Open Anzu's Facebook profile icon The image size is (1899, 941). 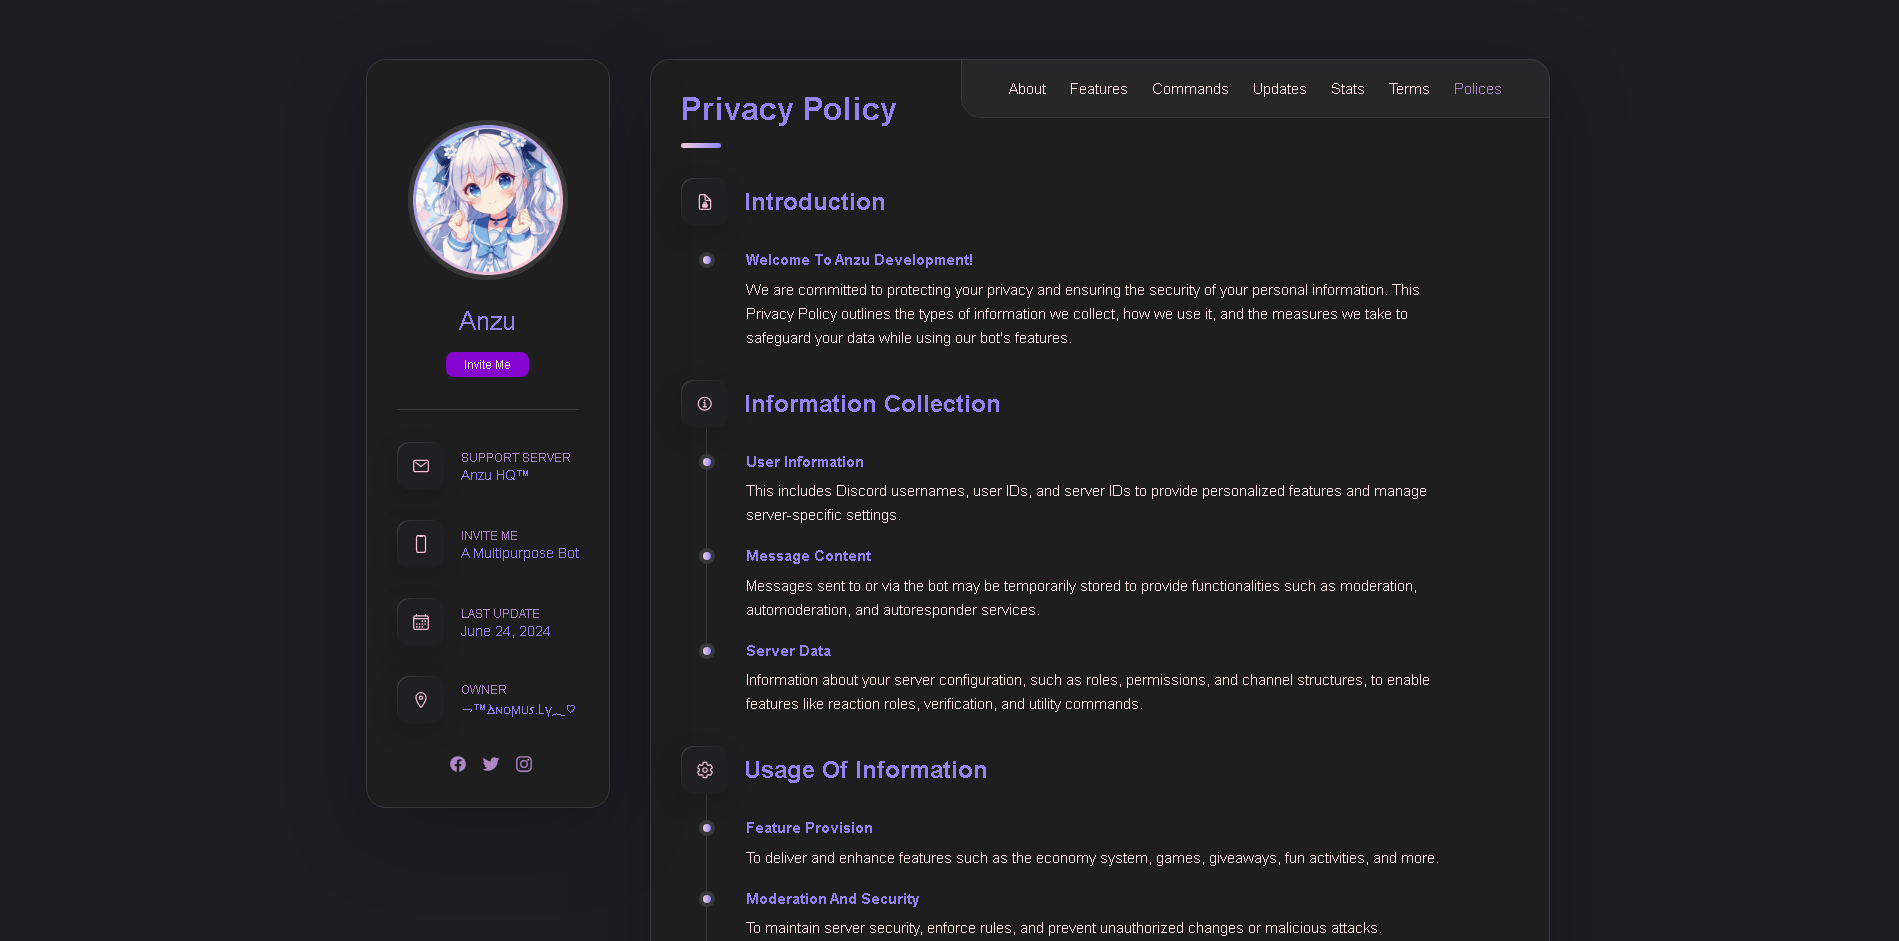click(x=457, y=763)
